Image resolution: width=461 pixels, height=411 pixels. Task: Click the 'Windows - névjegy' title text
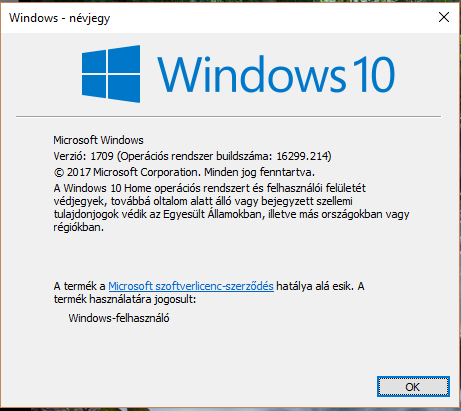(59, 18)
